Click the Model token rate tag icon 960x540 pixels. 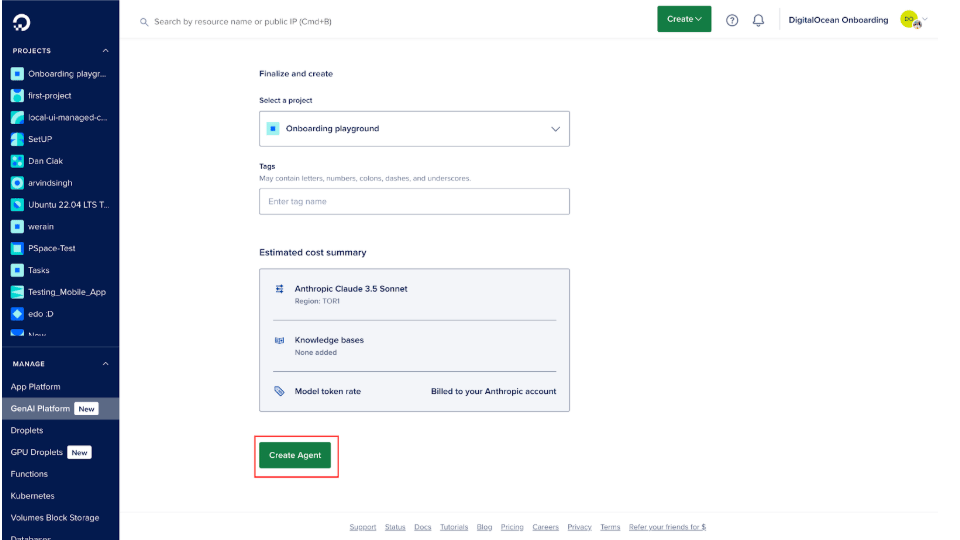279,391
